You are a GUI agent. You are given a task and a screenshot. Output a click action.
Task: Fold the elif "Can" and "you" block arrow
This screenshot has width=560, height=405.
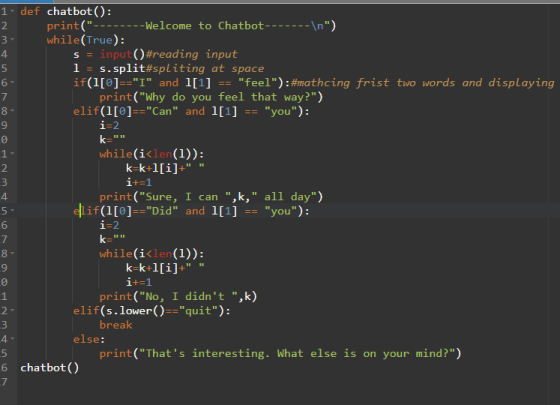point(12,111)
